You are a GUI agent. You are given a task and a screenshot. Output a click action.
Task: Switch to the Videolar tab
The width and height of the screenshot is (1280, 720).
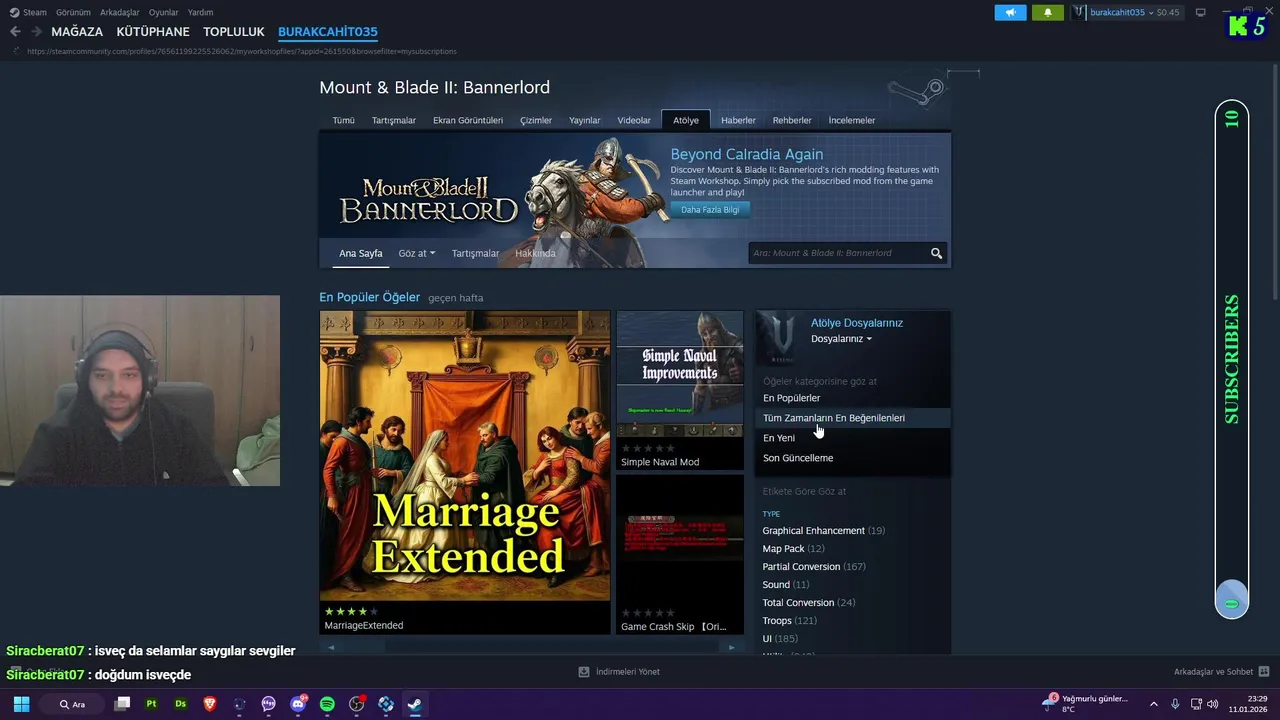tap(634, 120)
